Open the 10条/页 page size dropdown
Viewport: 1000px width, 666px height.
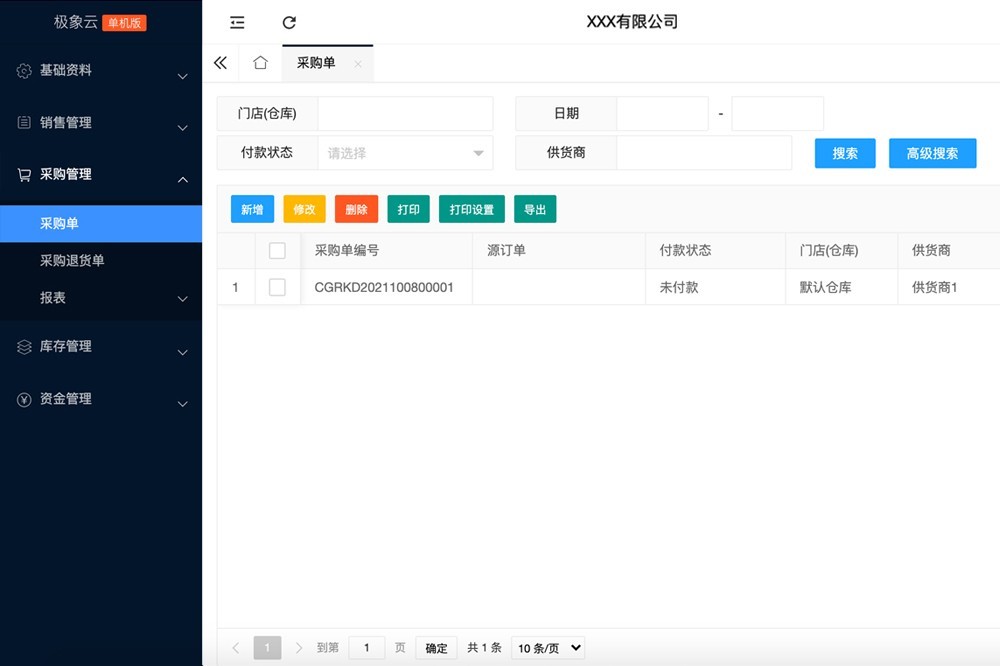(546, 647)
